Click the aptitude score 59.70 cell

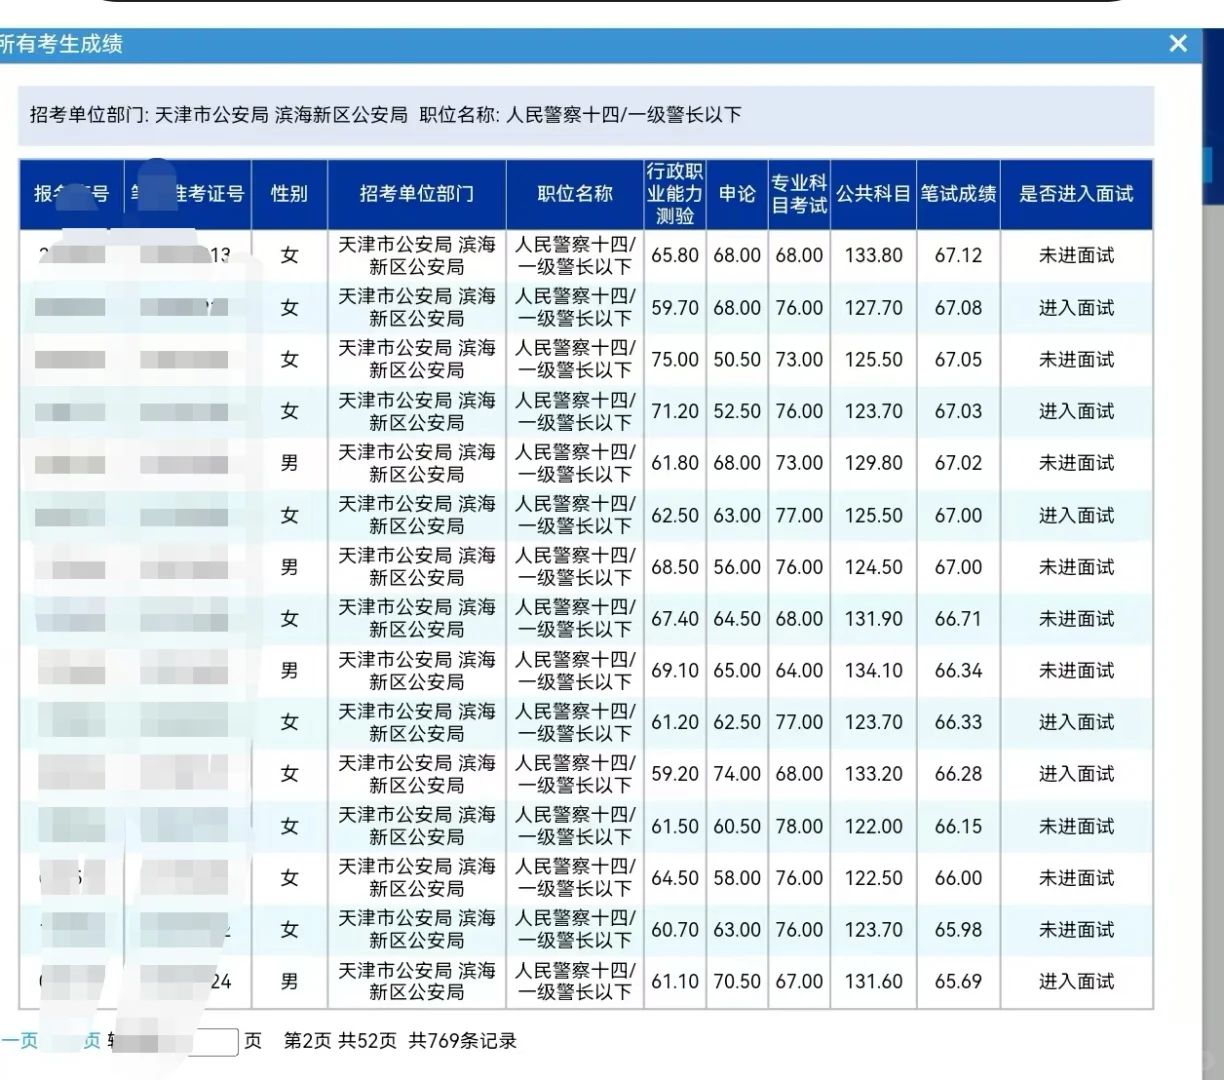pos(675,308)
